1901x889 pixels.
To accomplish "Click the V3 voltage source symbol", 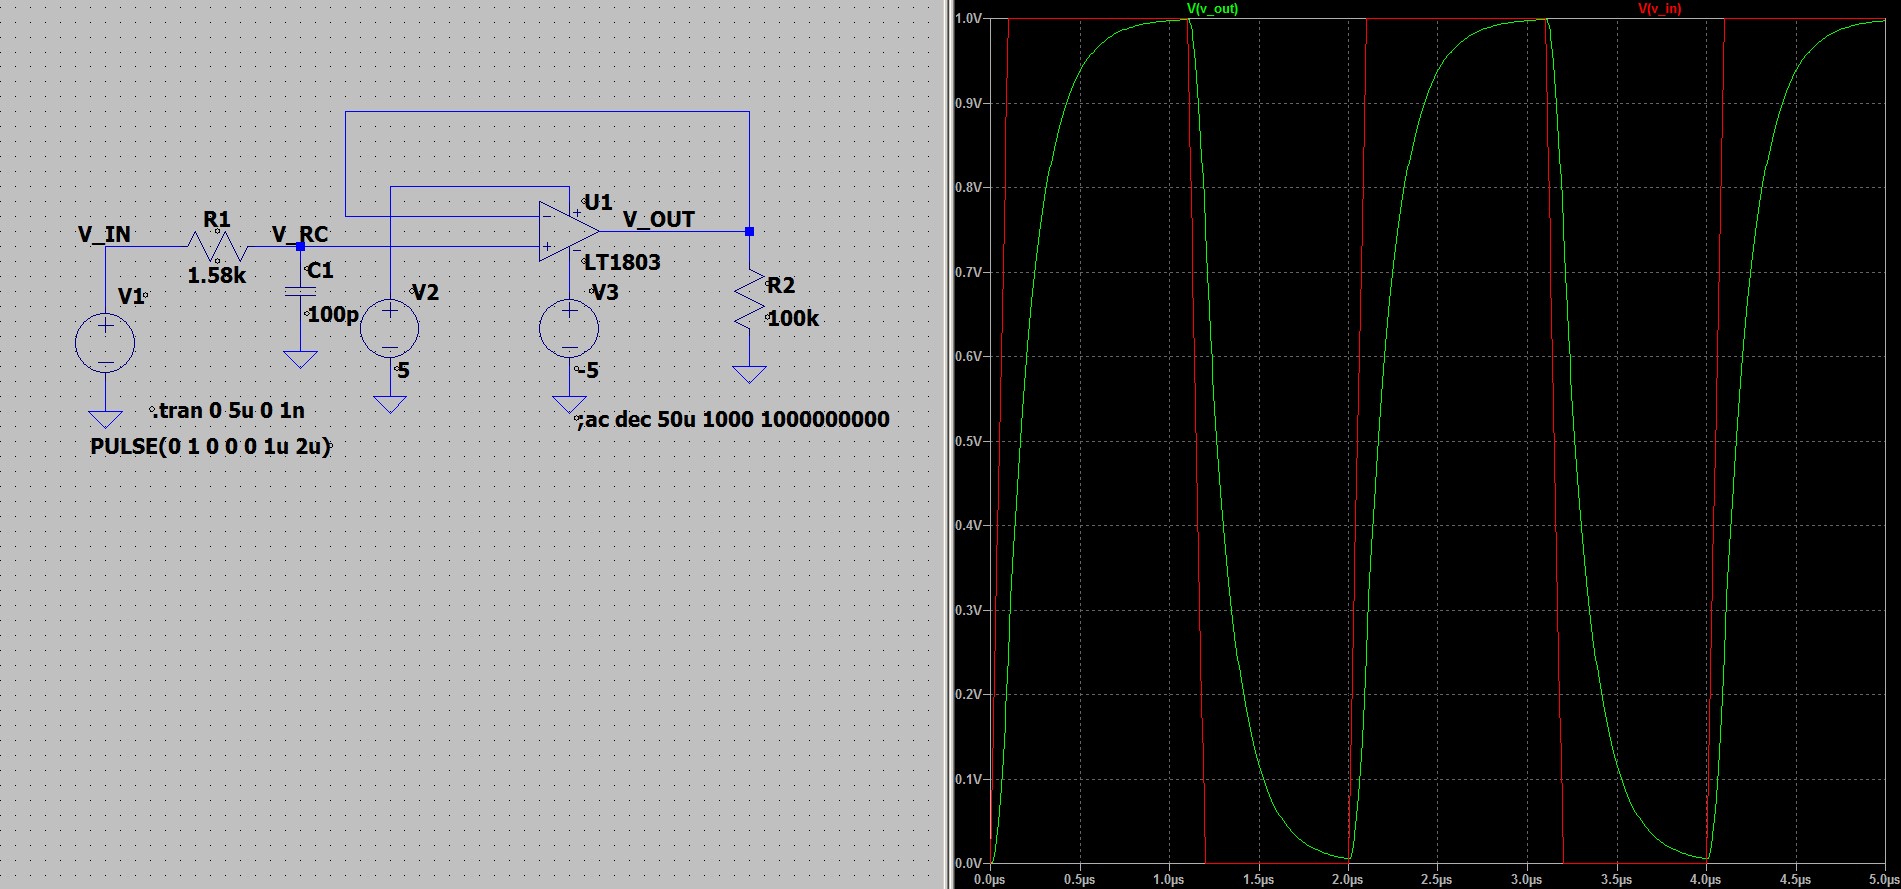I will [x=569, y=327].
